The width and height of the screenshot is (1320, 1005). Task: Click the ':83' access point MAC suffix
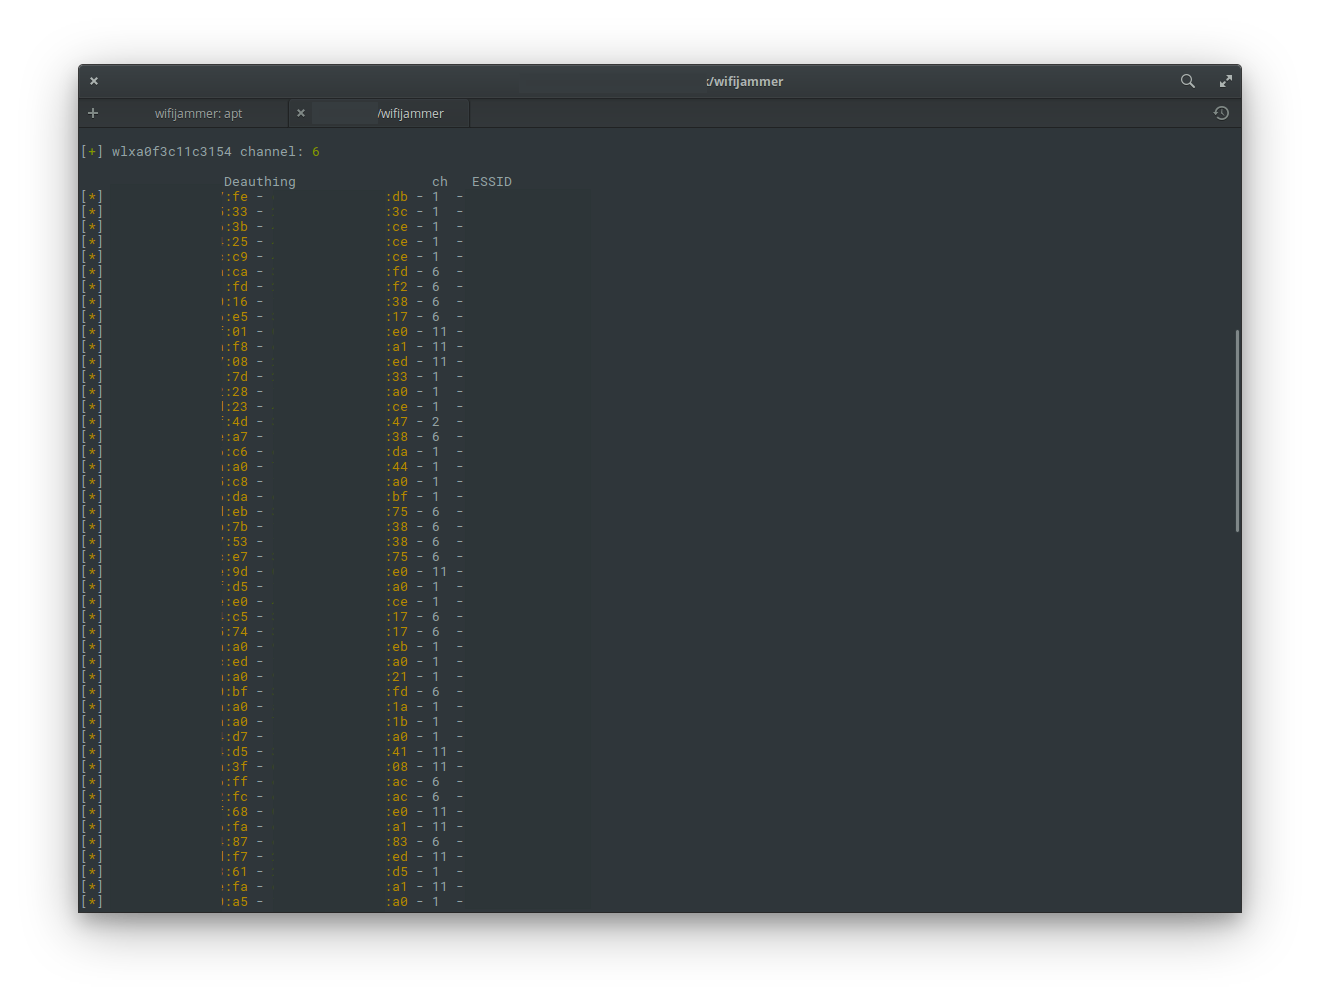click(x=397, y=842)
